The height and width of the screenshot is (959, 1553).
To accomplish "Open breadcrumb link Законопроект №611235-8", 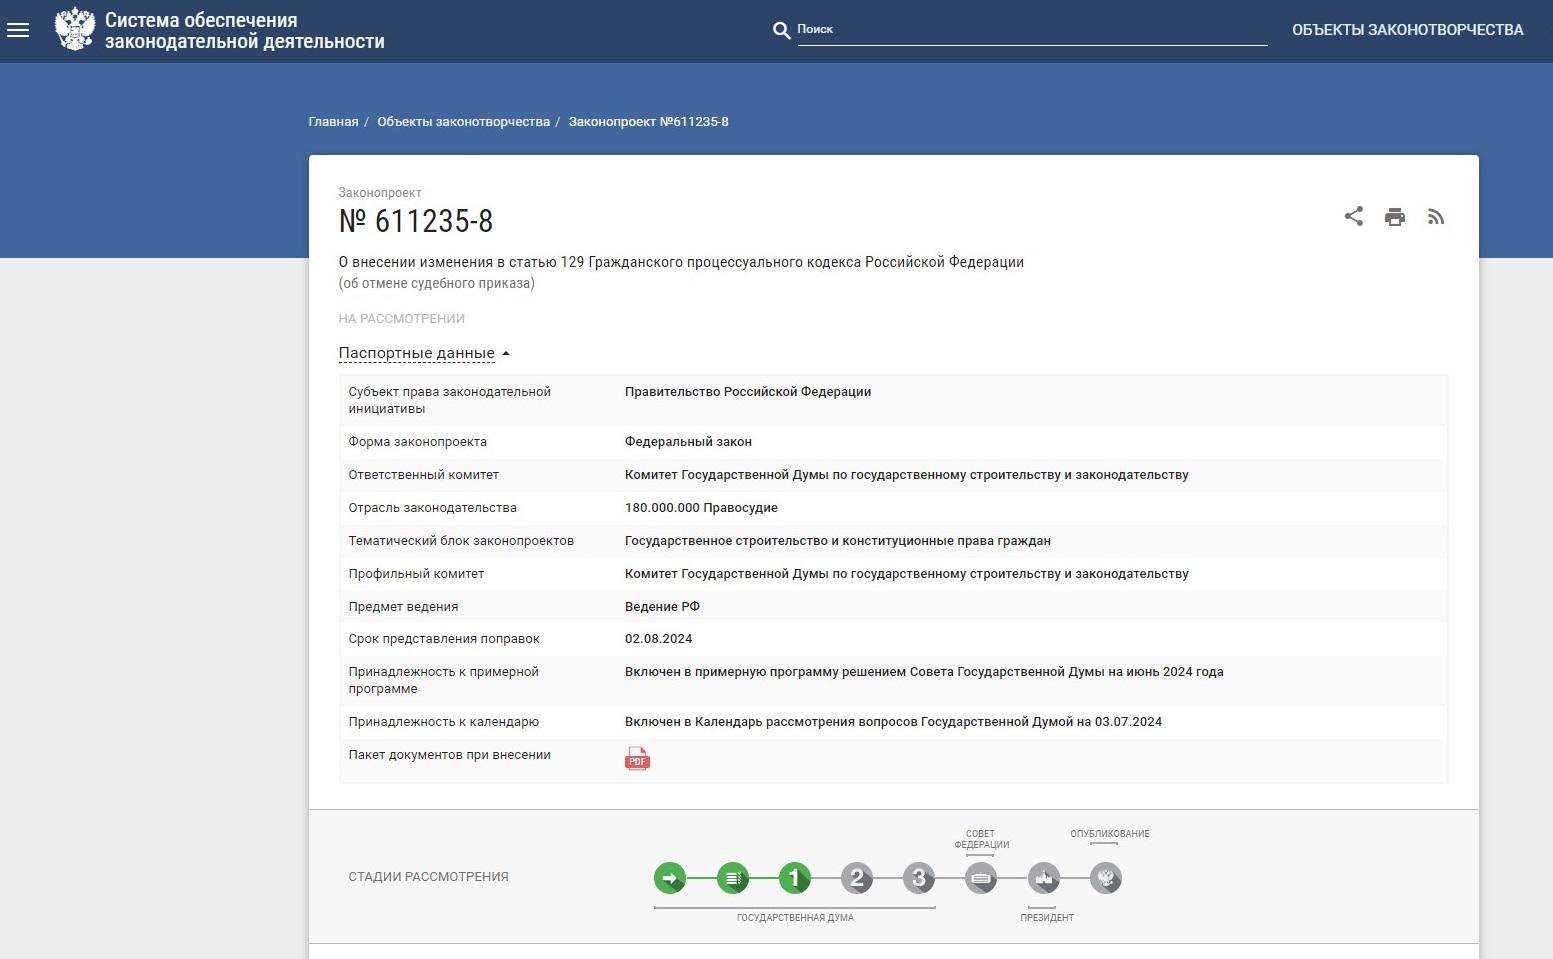I will (x=648, y=121).
